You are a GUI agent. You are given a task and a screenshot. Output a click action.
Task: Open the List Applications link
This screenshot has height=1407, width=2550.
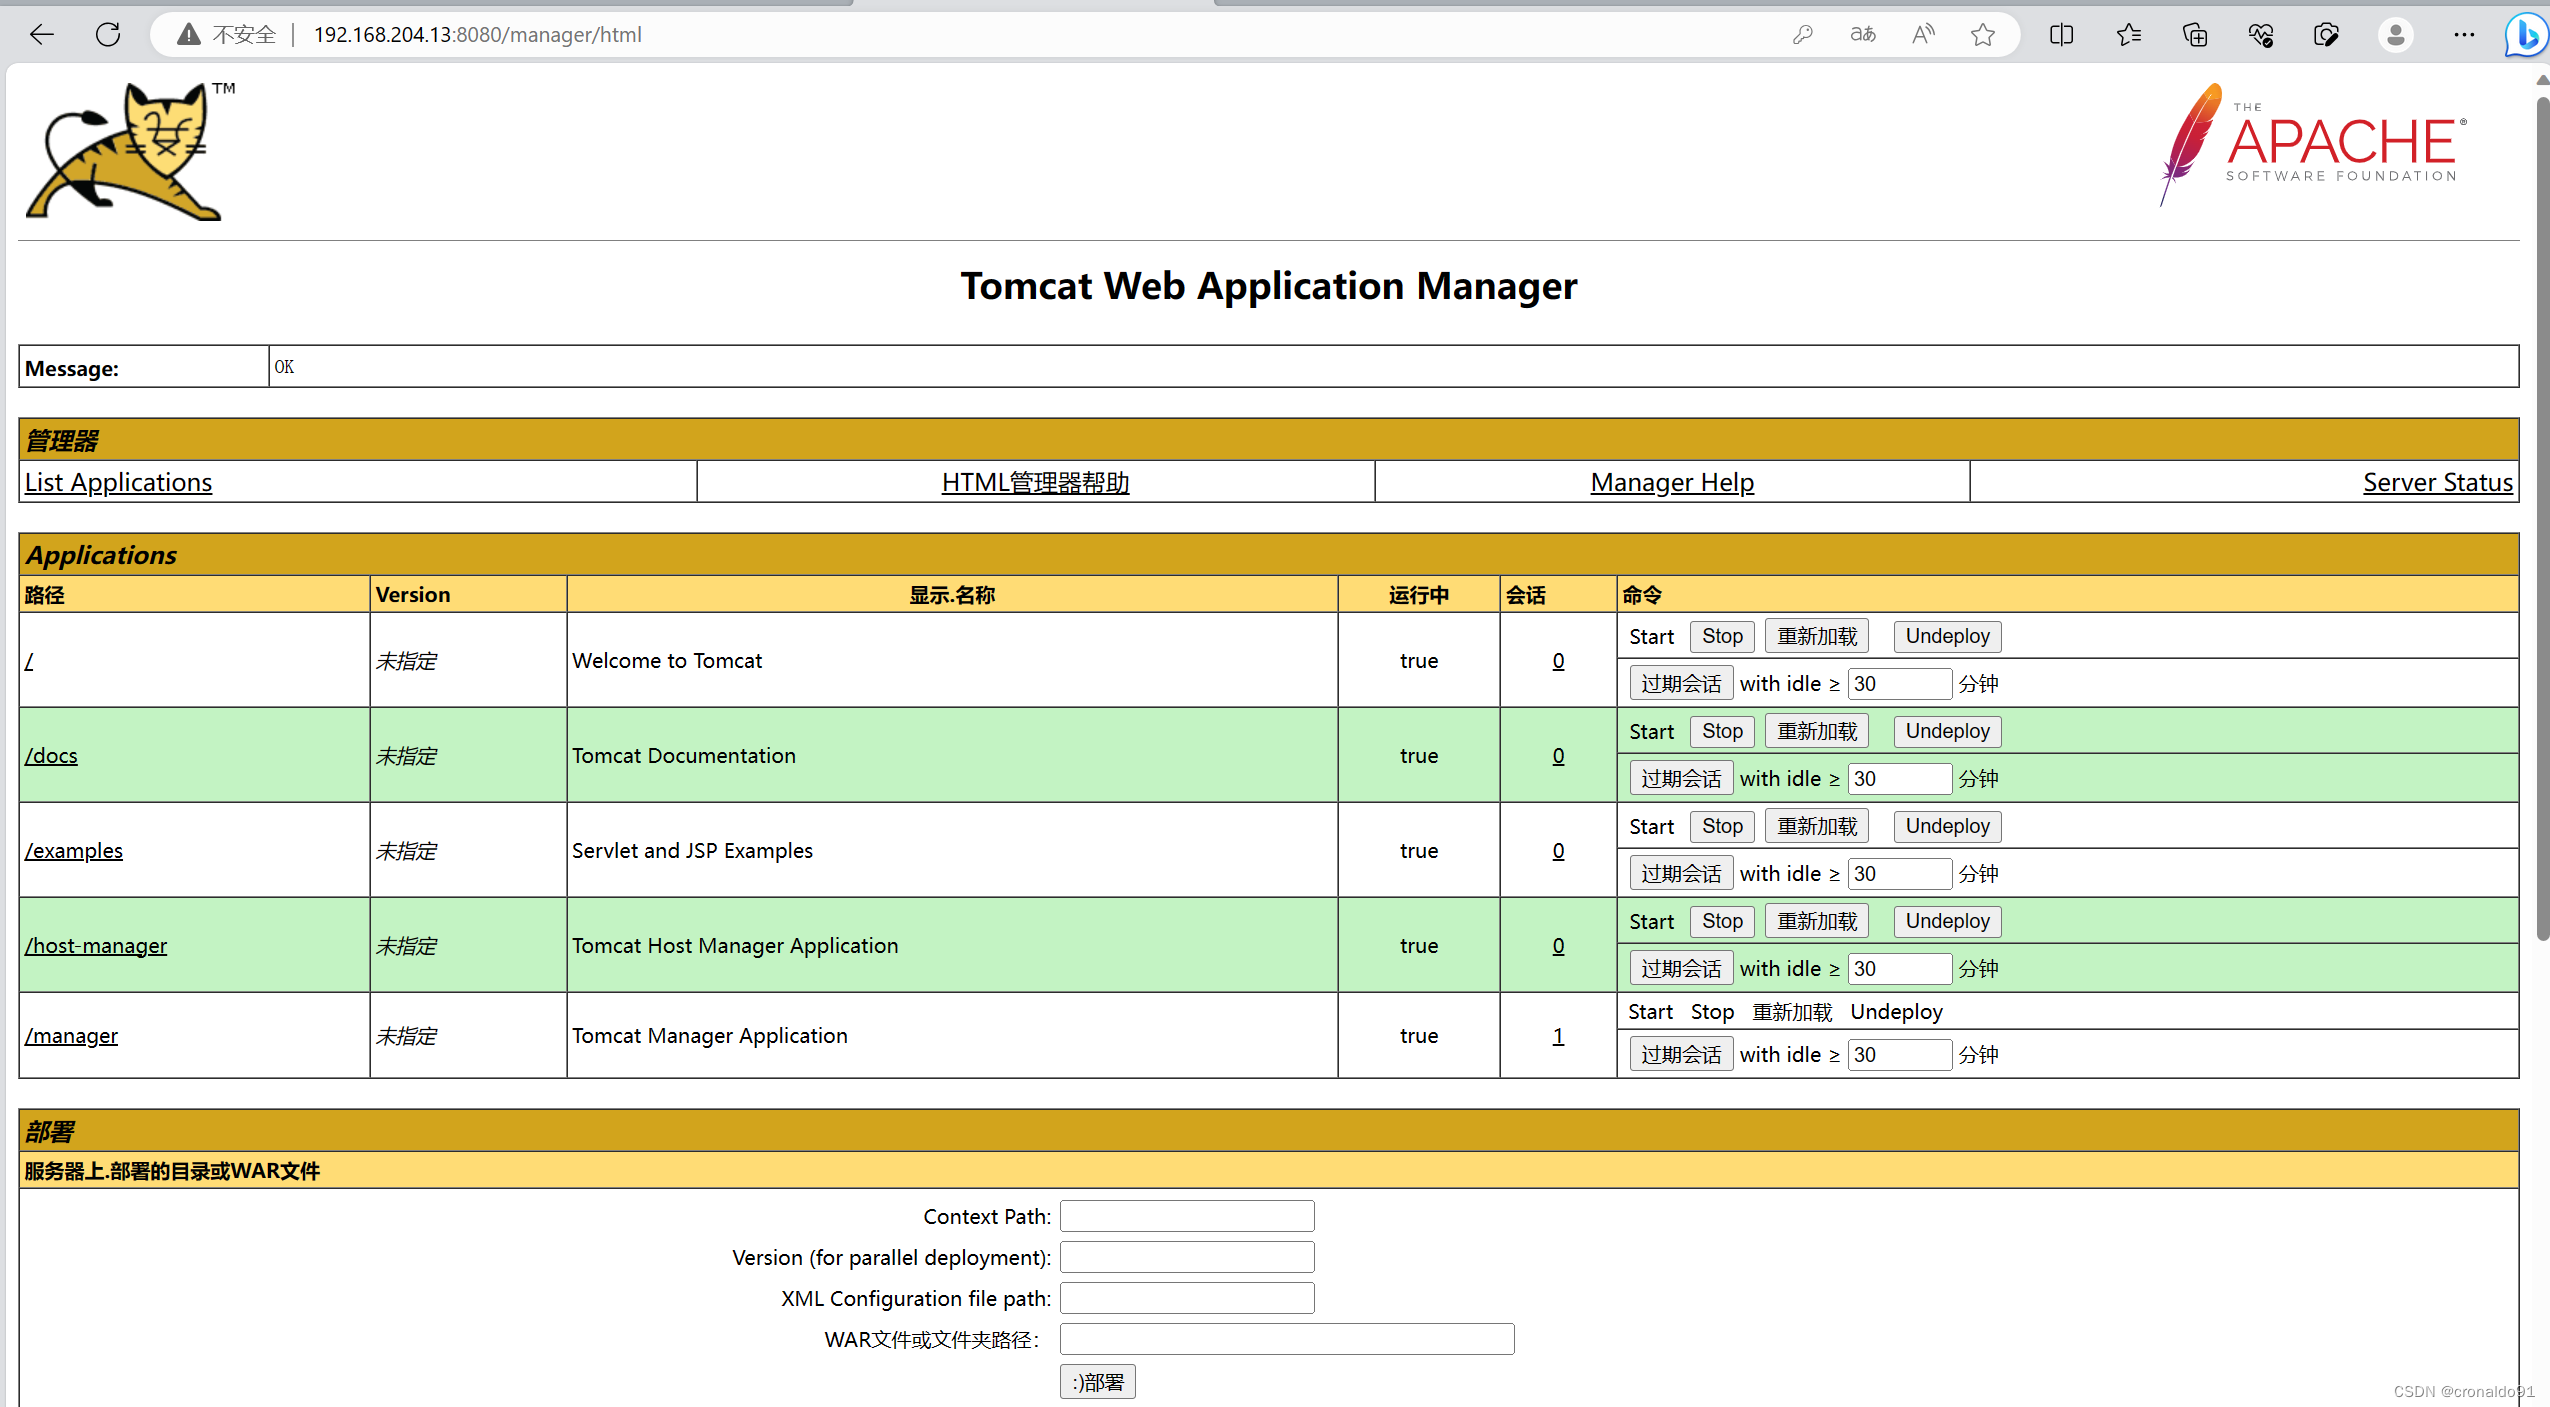[118, 482]
